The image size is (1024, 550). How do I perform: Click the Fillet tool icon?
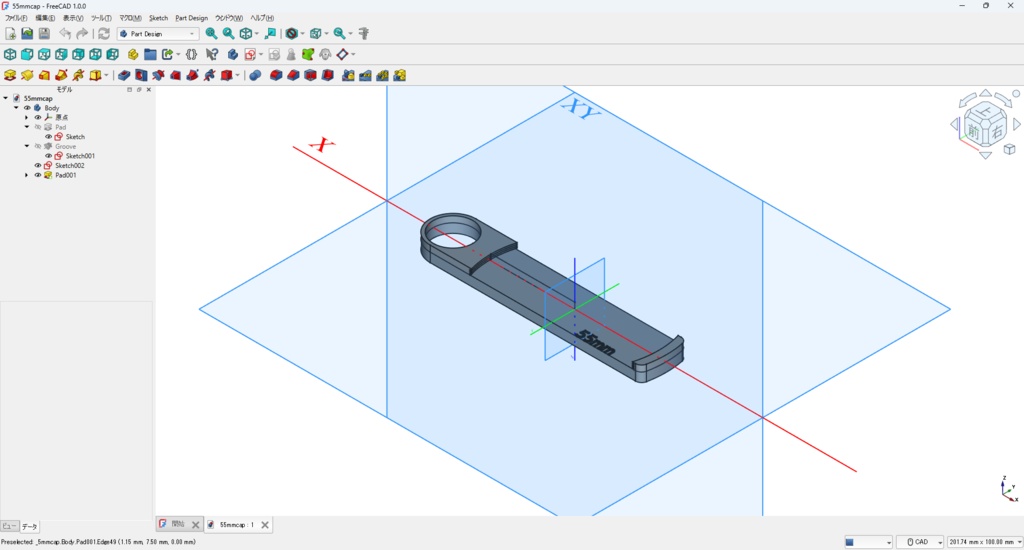coord(276,75)
